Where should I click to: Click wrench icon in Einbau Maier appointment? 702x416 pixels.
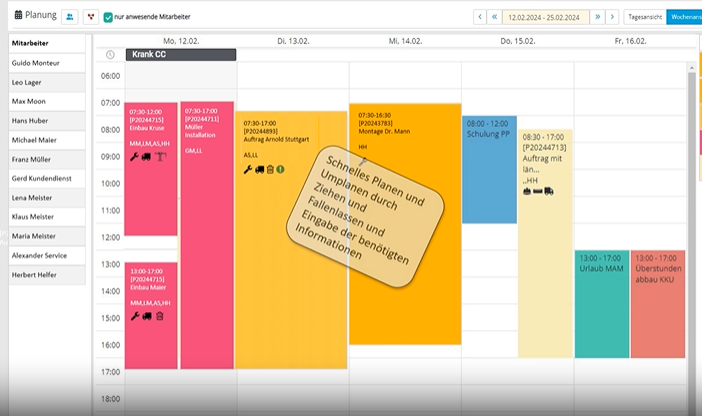coord(135,316)
